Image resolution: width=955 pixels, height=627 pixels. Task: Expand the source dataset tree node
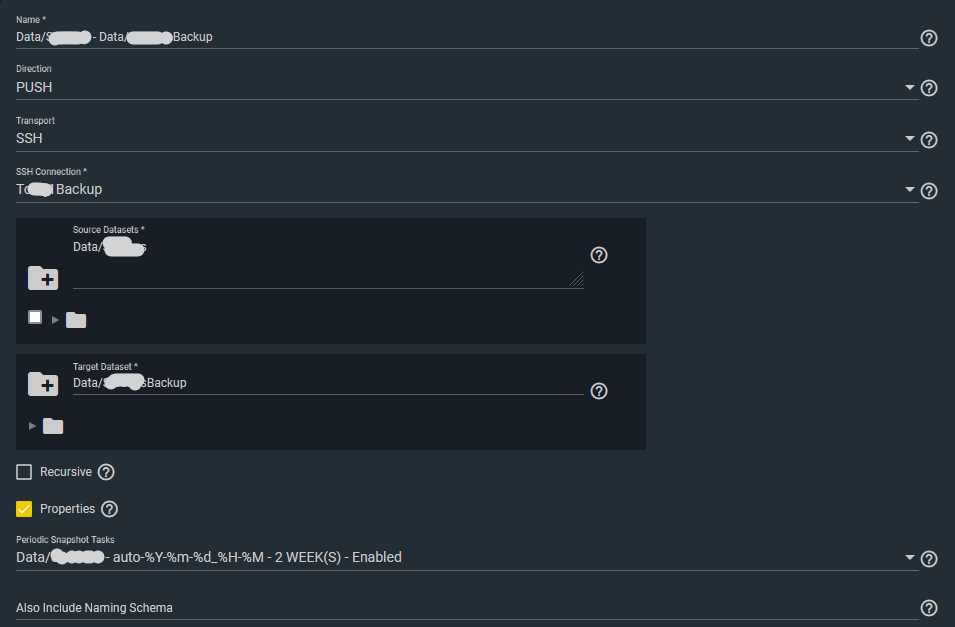click(x=55, y=319)
